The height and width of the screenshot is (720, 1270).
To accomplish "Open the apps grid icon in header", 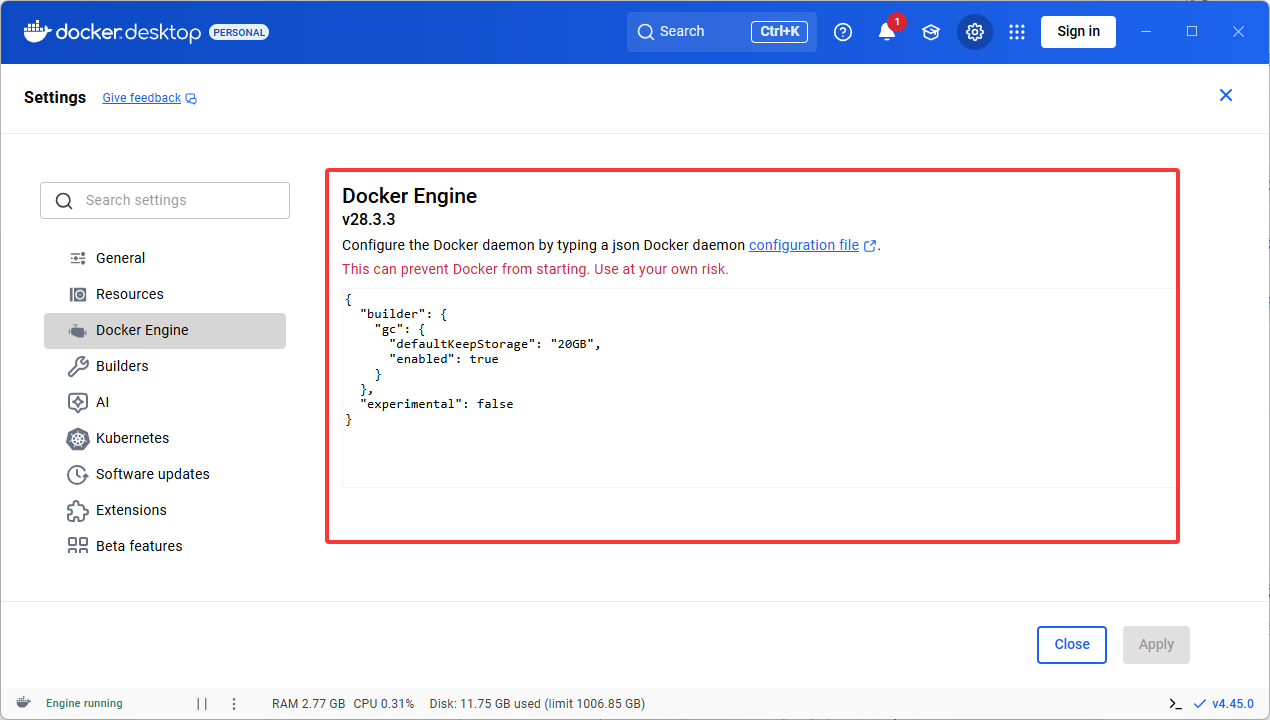I will click(x=1017, y=32).
